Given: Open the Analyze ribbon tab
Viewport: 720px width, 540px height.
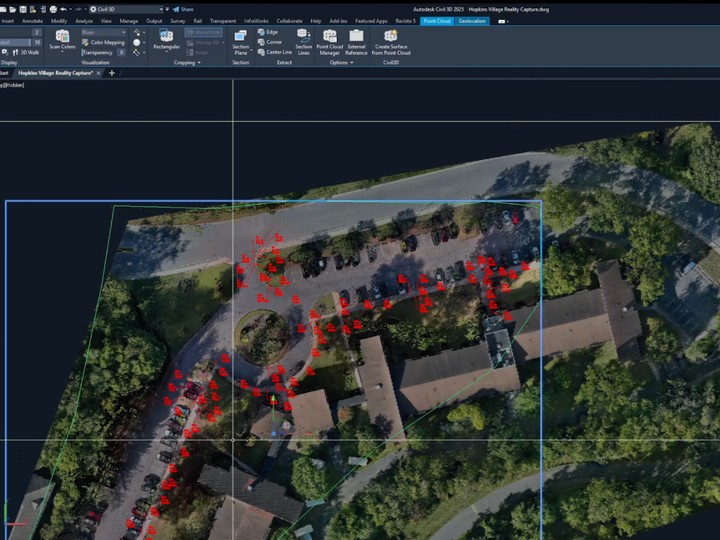Looking at the screenshot, I should [x=84, y=21].
